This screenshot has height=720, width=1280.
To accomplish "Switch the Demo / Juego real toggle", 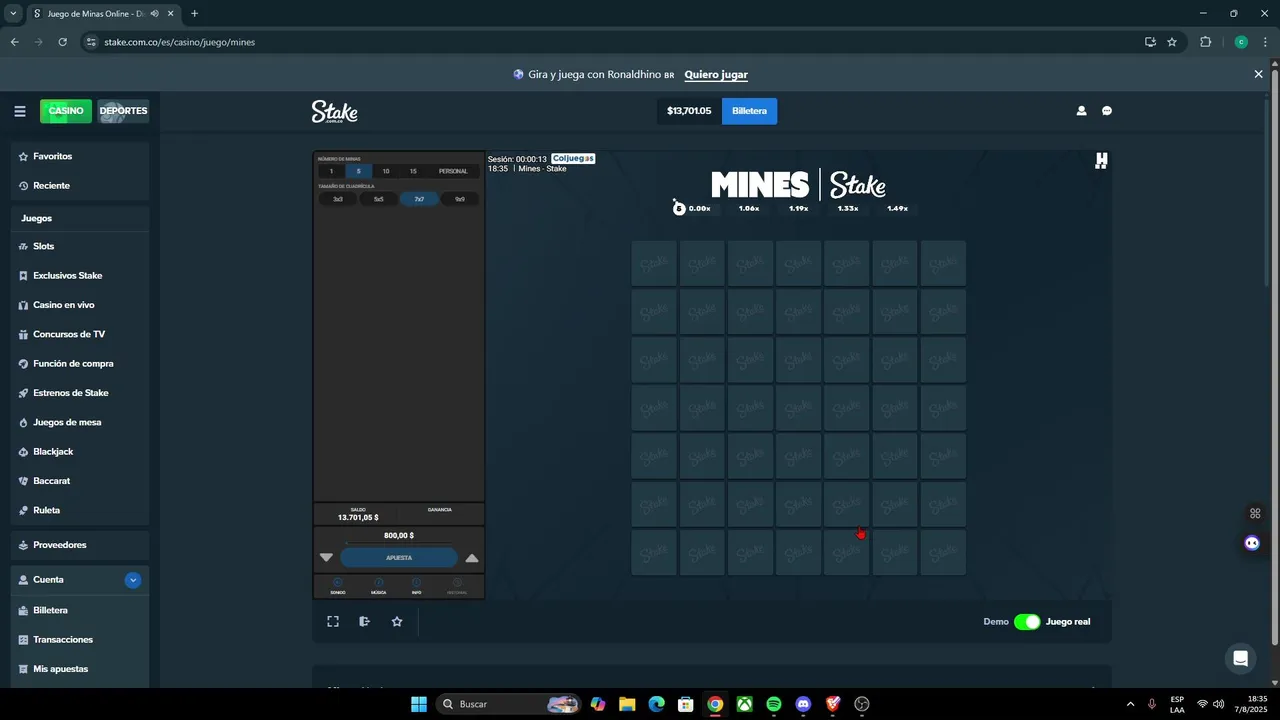I will tap(1027, 622).
